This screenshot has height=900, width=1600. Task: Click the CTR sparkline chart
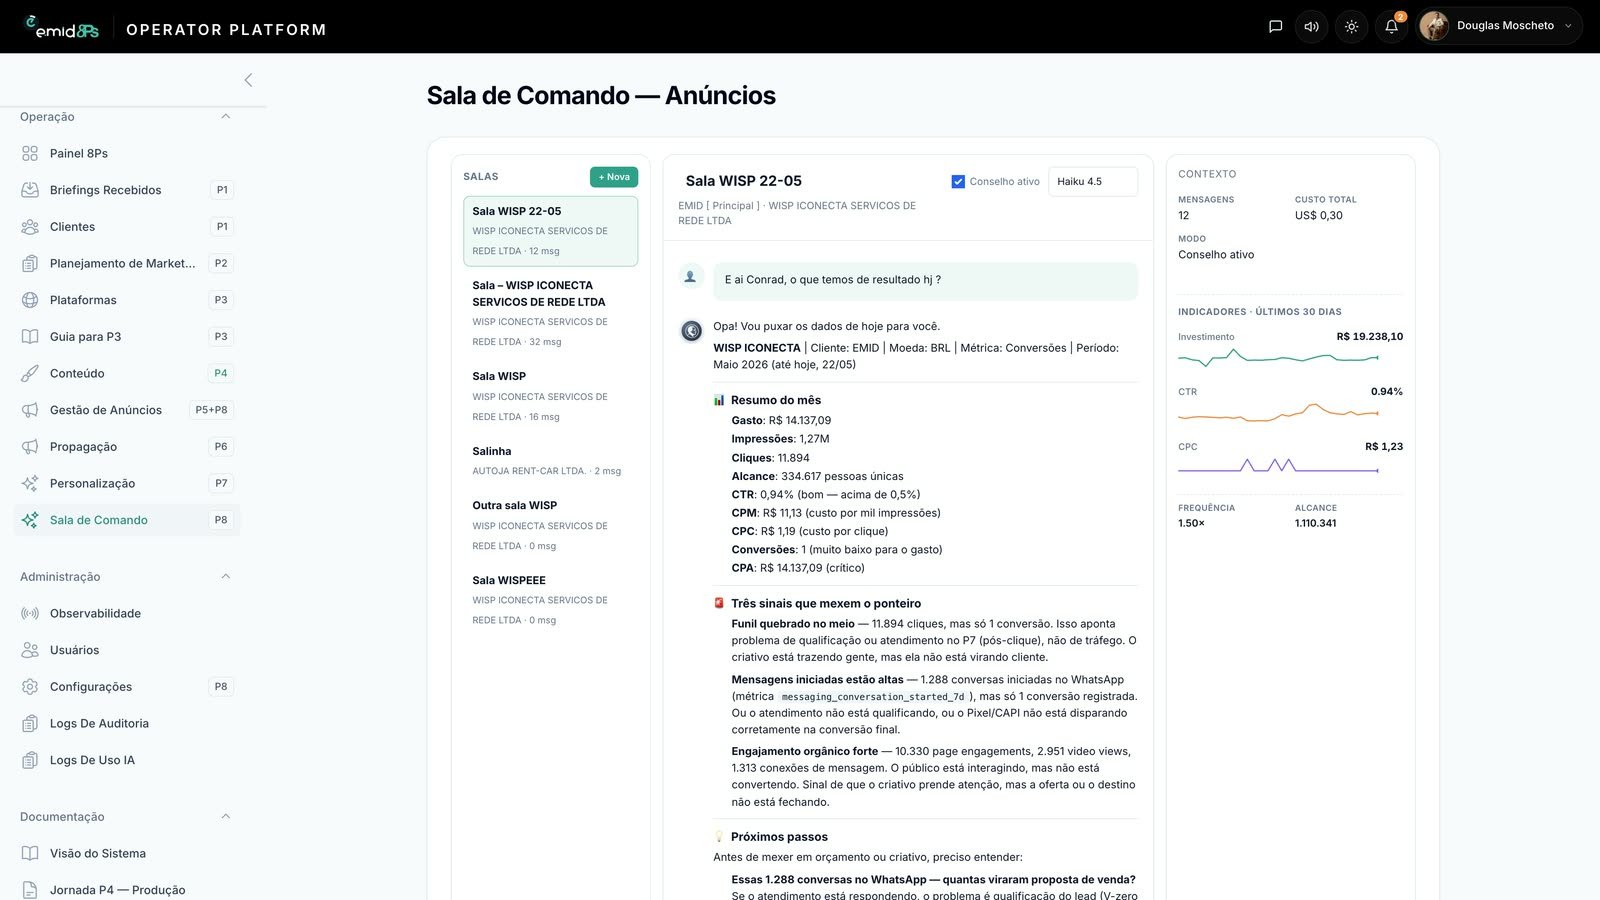coord(1278,411)
